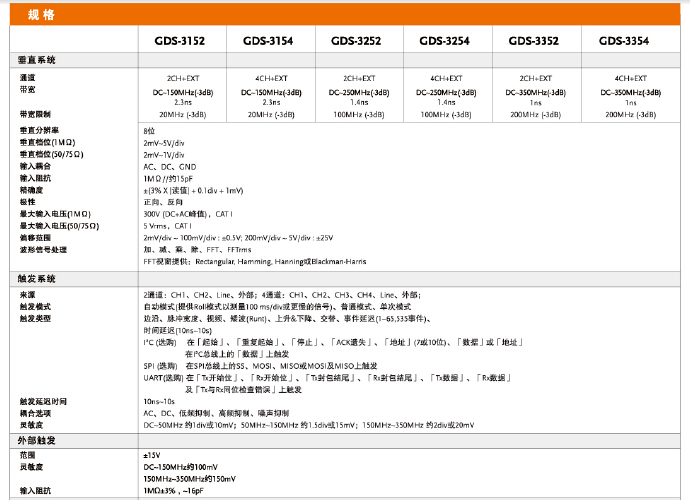Select the GDS-3352 column header
This screenshot has height=500, width=690.
(536, 41)
